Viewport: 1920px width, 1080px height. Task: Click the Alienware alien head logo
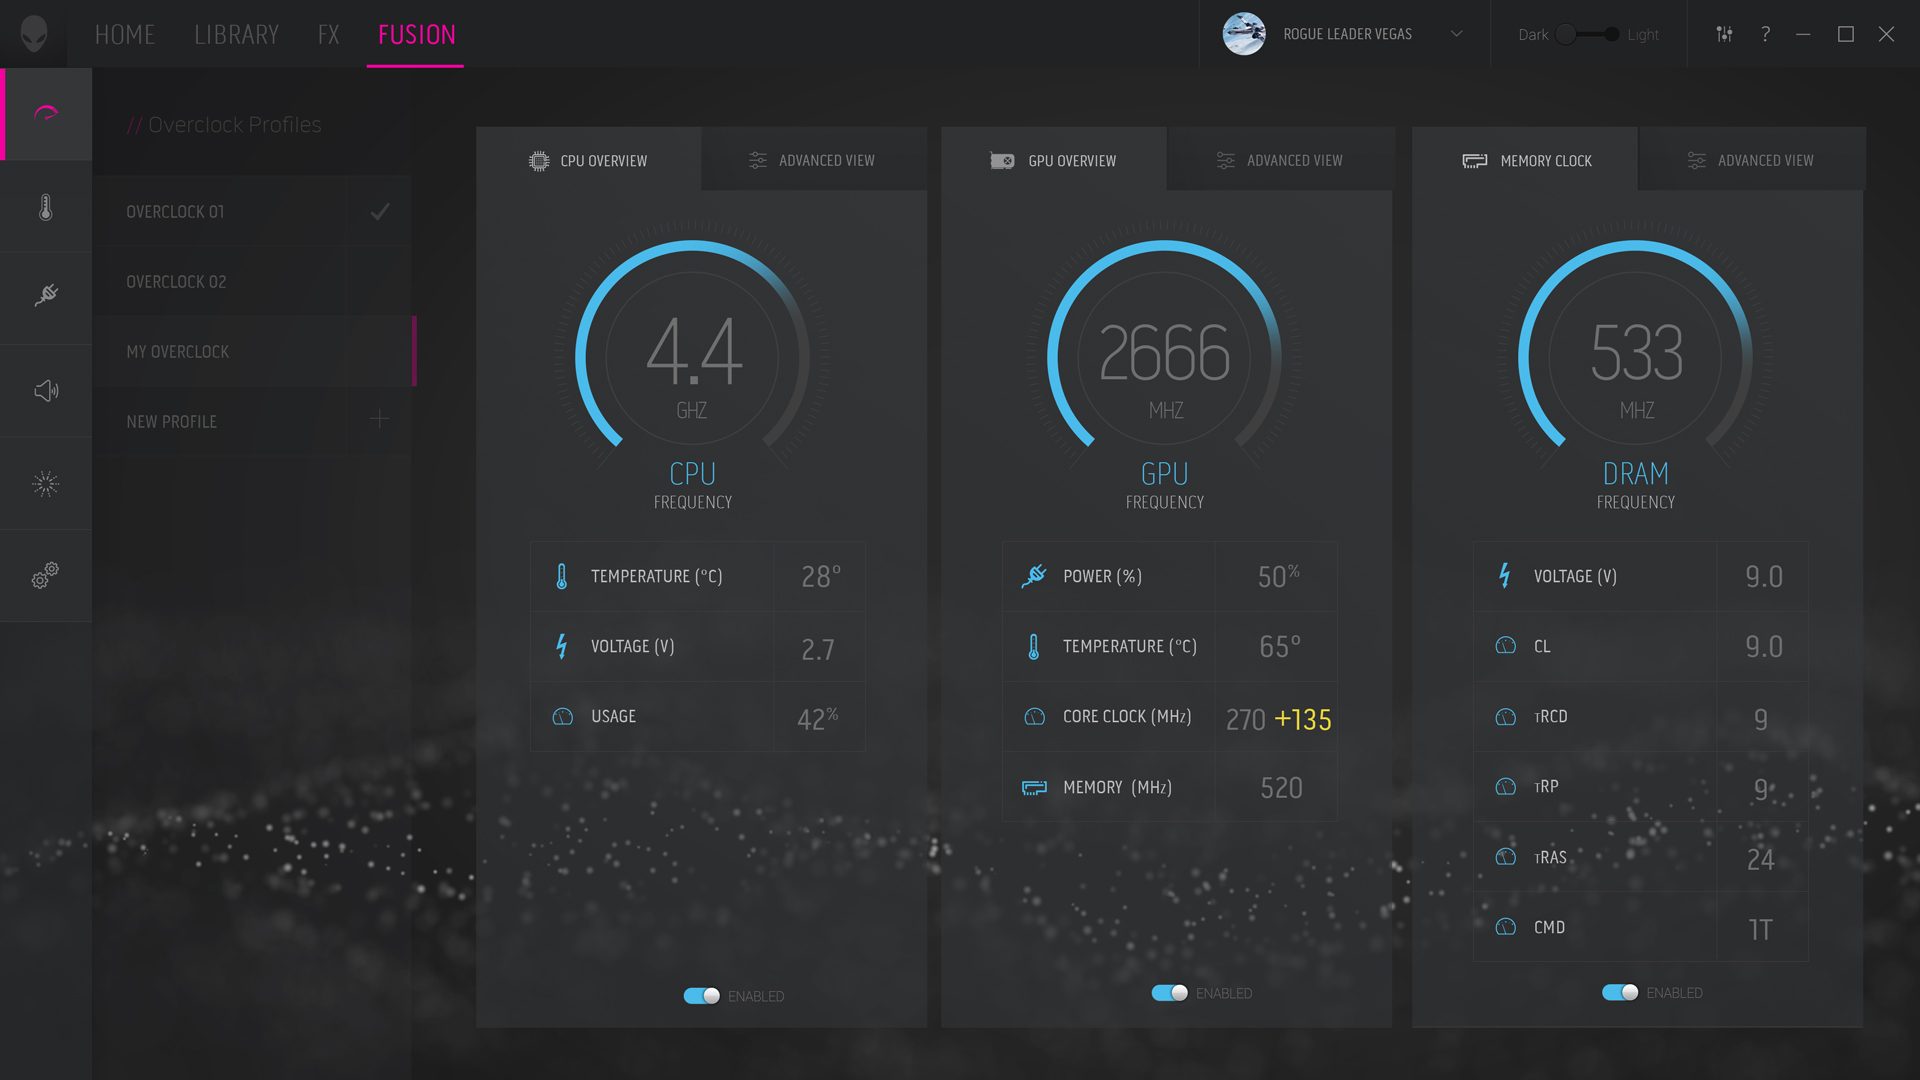(34, 34)
